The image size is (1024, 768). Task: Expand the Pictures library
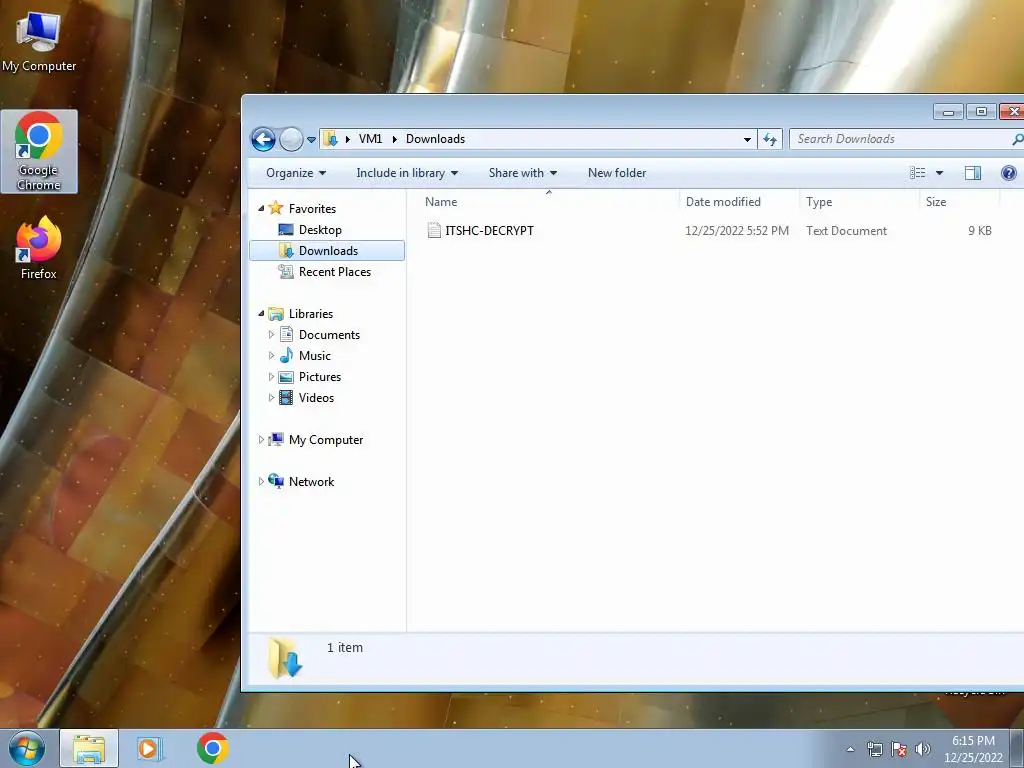pos(271,377)
